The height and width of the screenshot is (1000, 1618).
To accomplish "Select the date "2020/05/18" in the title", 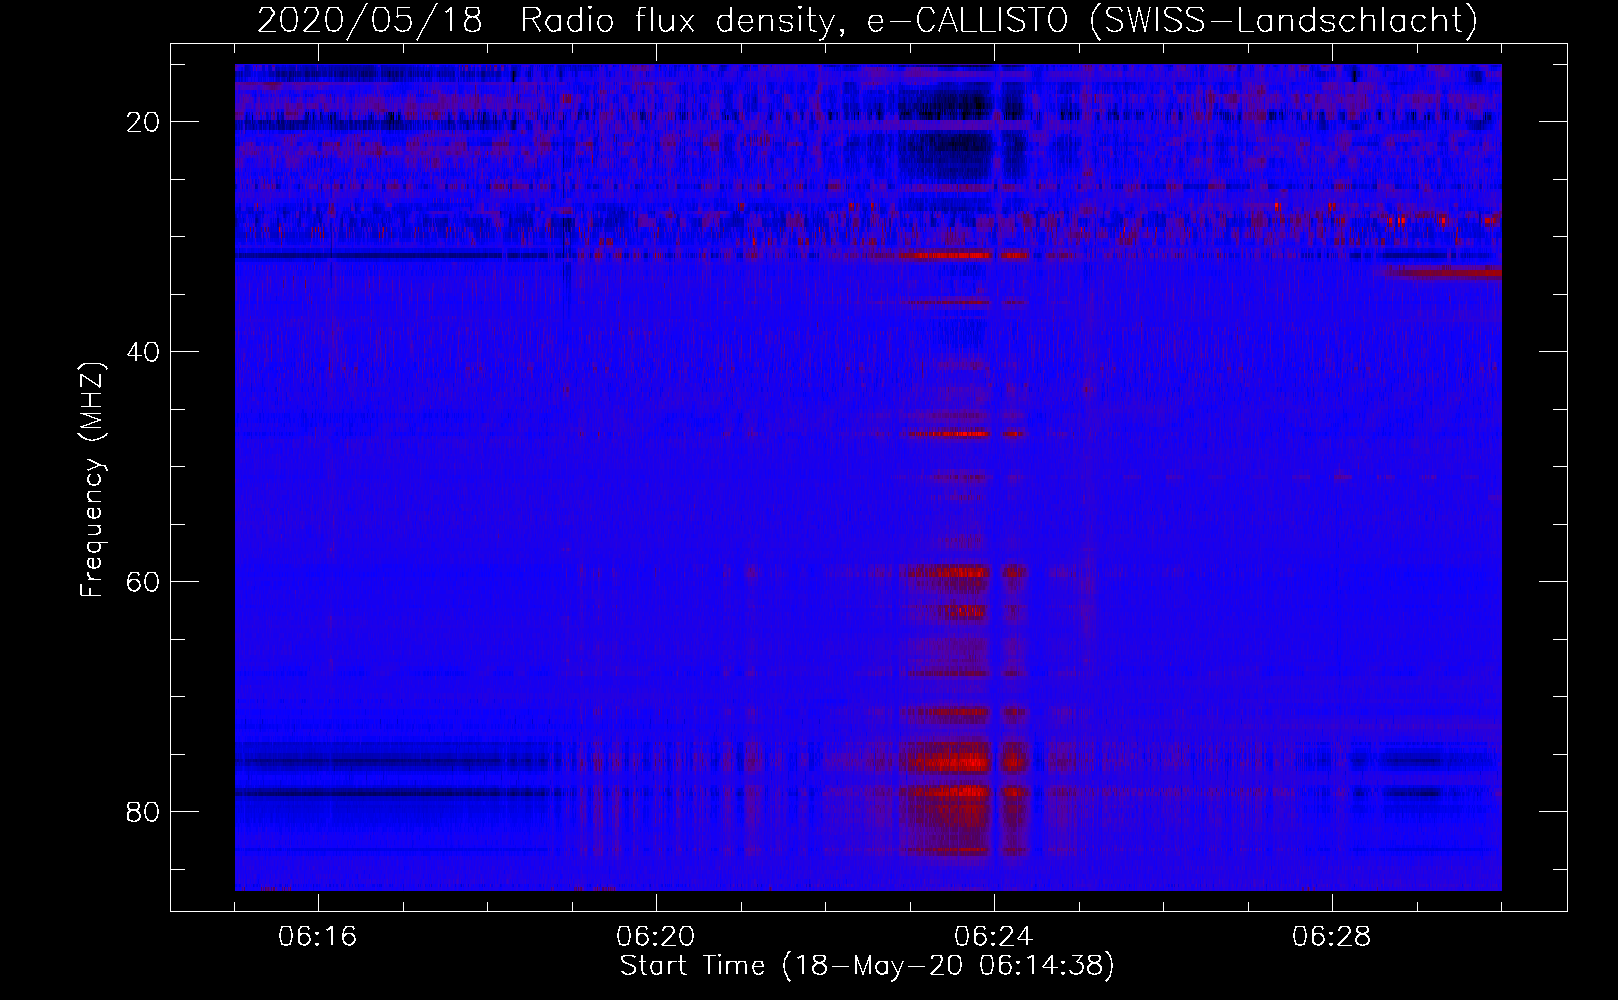I will 369,21.
